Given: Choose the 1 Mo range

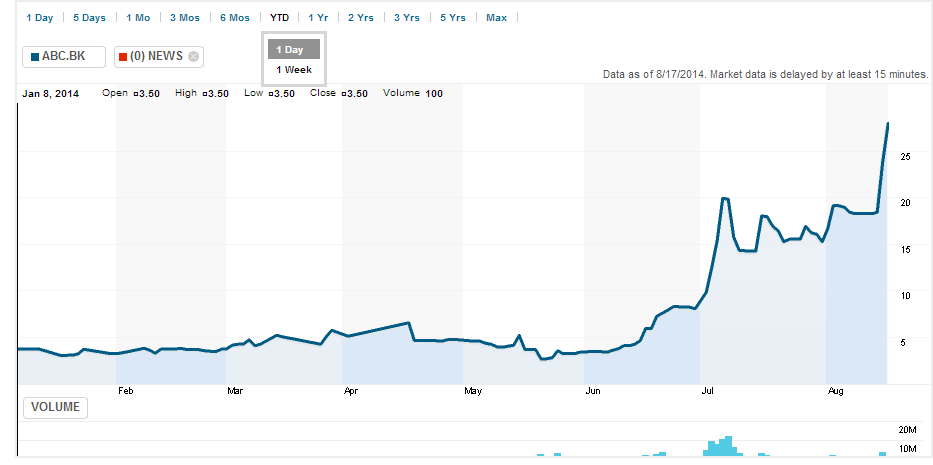Looking at the screenshot, I should tap(138, 18).
